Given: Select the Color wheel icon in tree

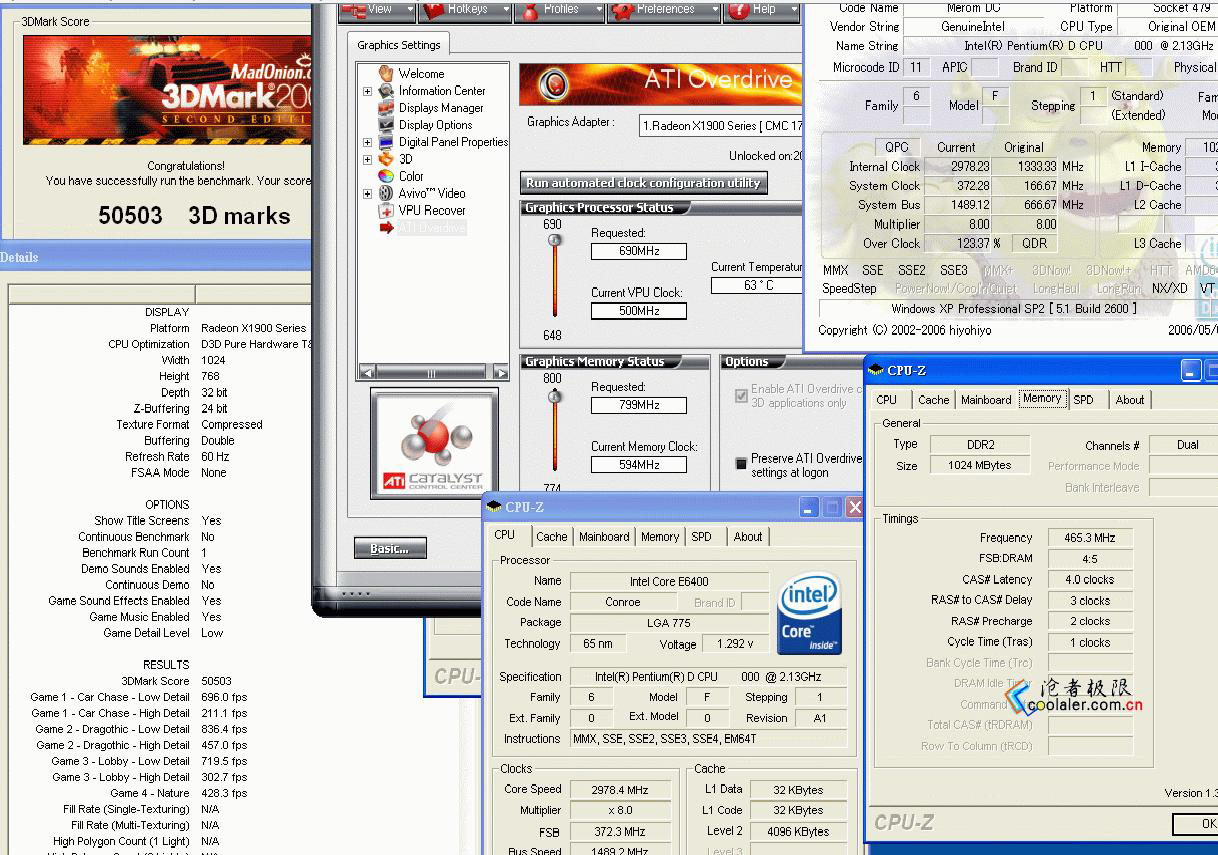Looking at the screenshot, I should pos(386,175).
